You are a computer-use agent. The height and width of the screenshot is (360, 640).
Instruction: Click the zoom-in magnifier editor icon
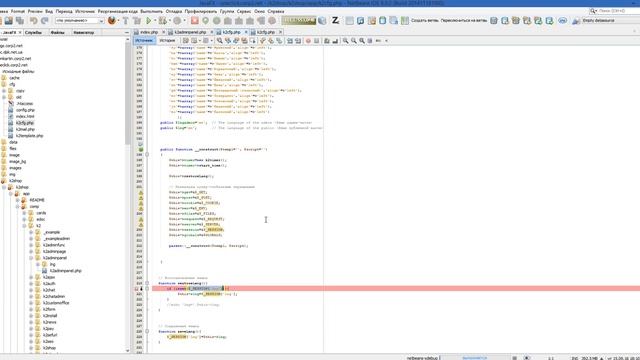tap(362, 40)
